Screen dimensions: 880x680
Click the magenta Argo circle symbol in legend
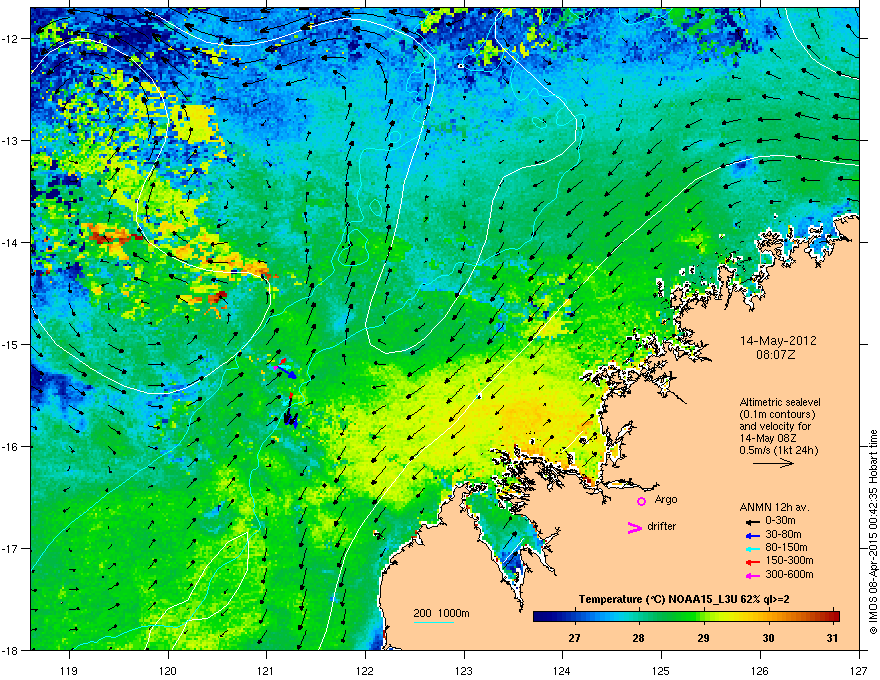[x=641, y=501]
